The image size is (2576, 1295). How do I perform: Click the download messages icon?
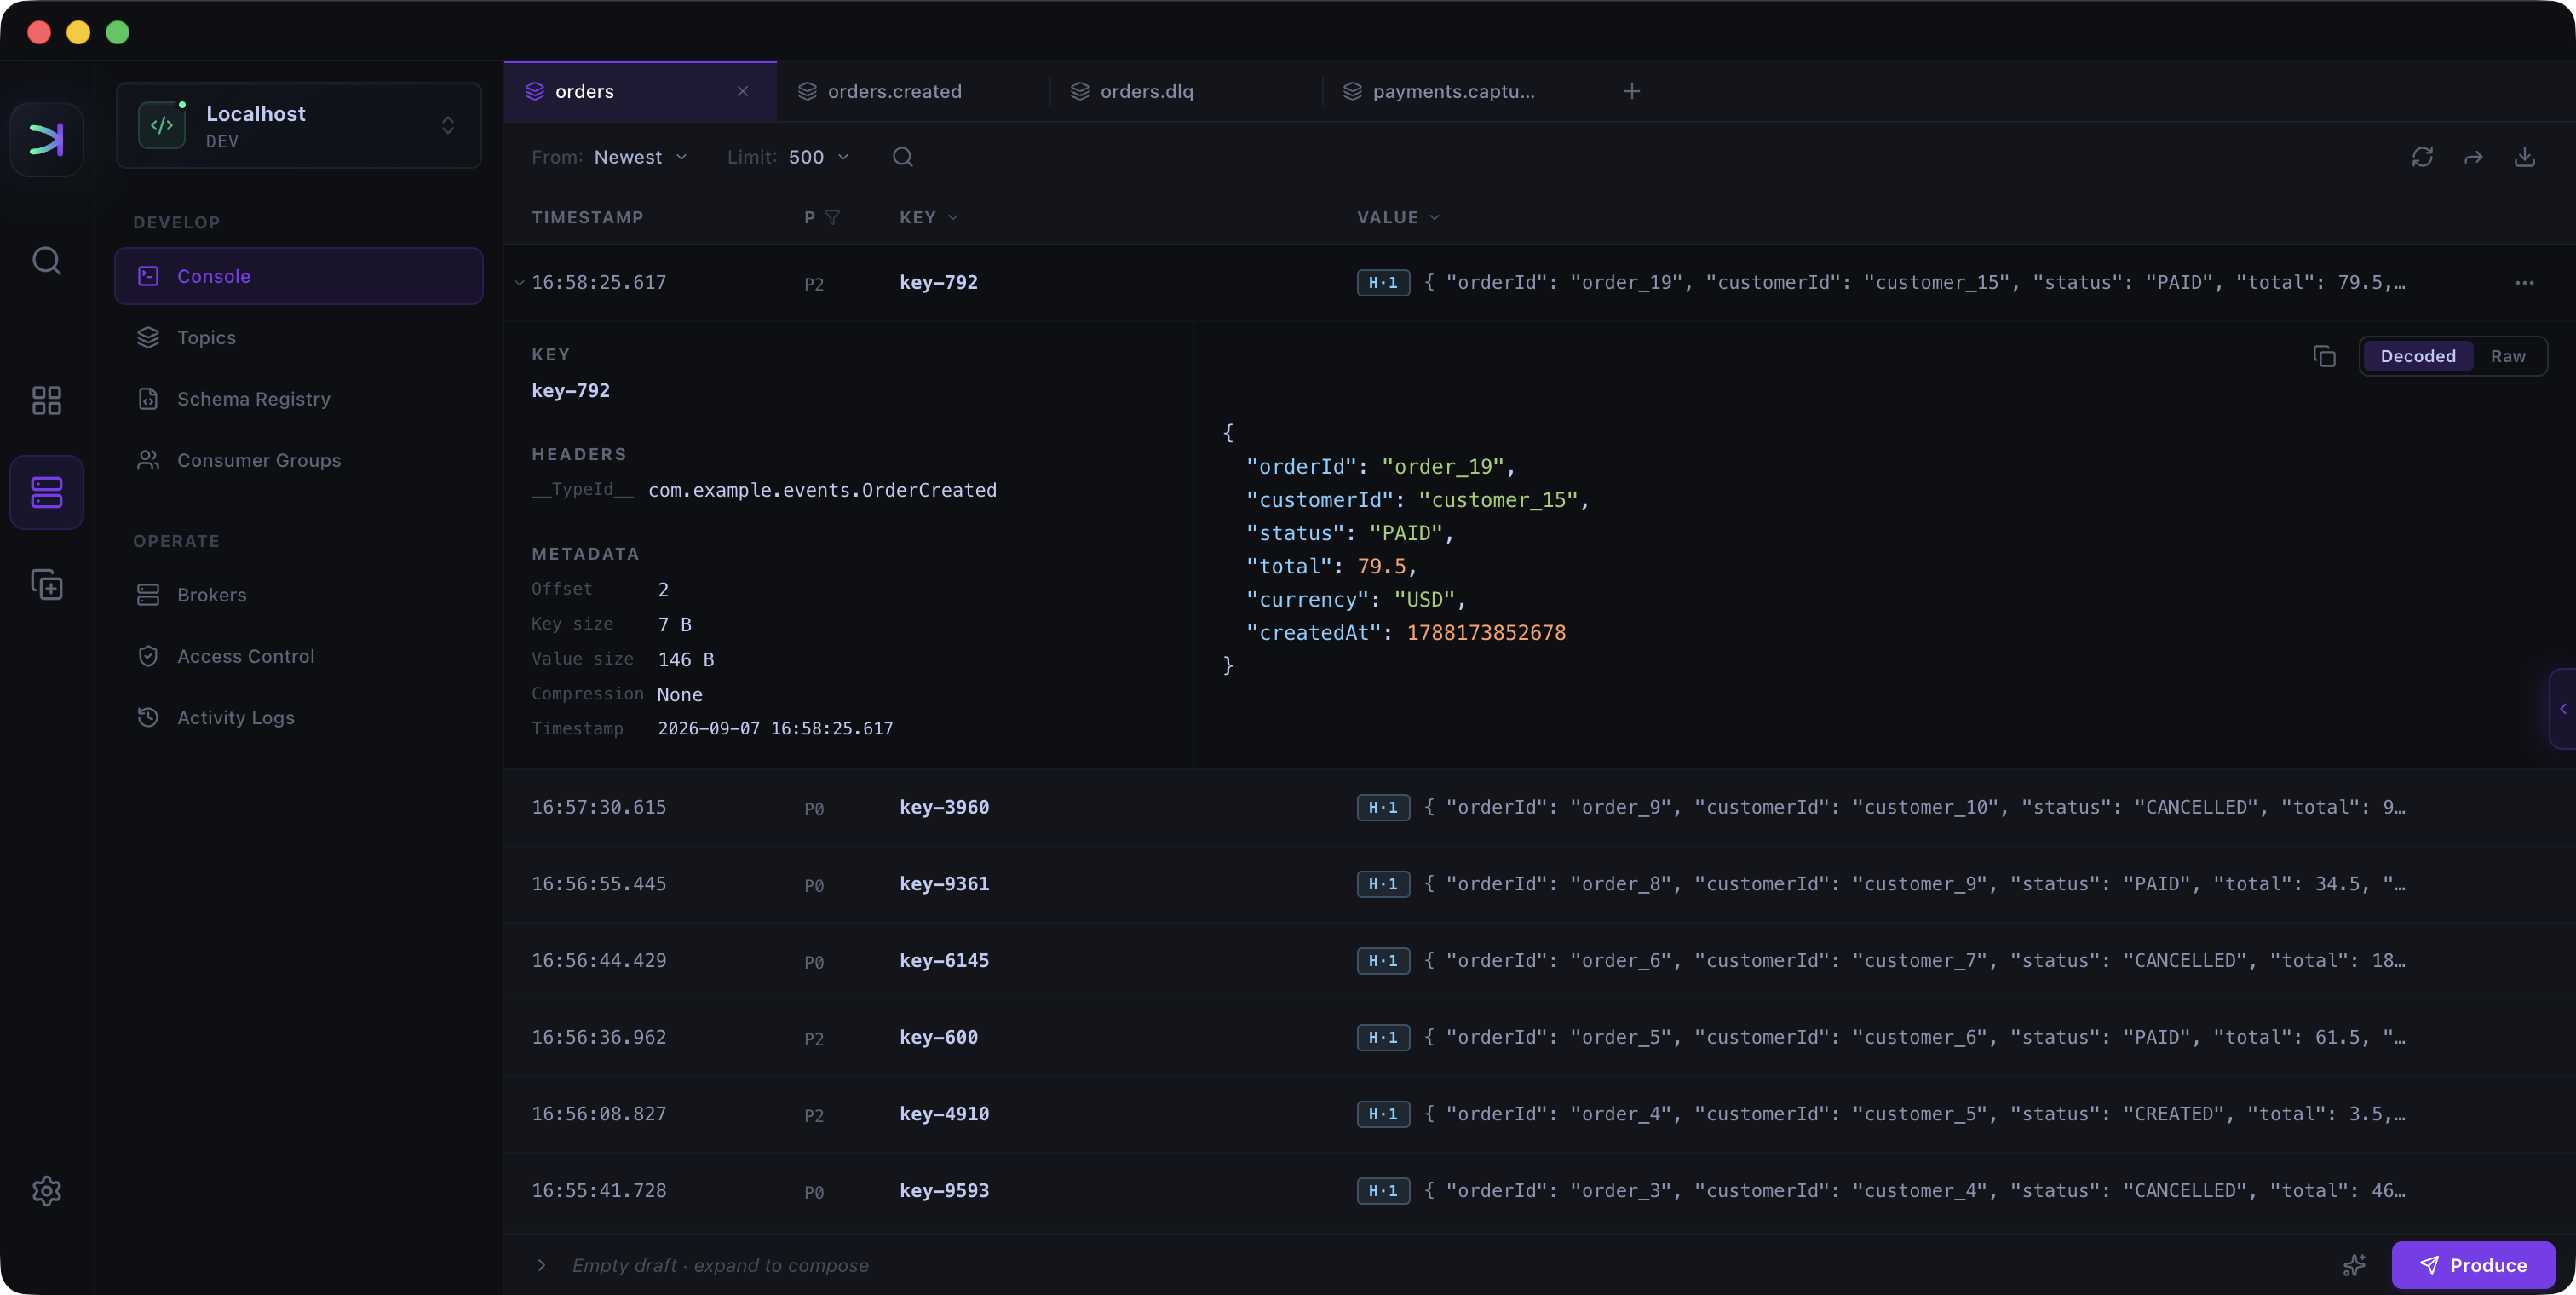point(2524,157)
